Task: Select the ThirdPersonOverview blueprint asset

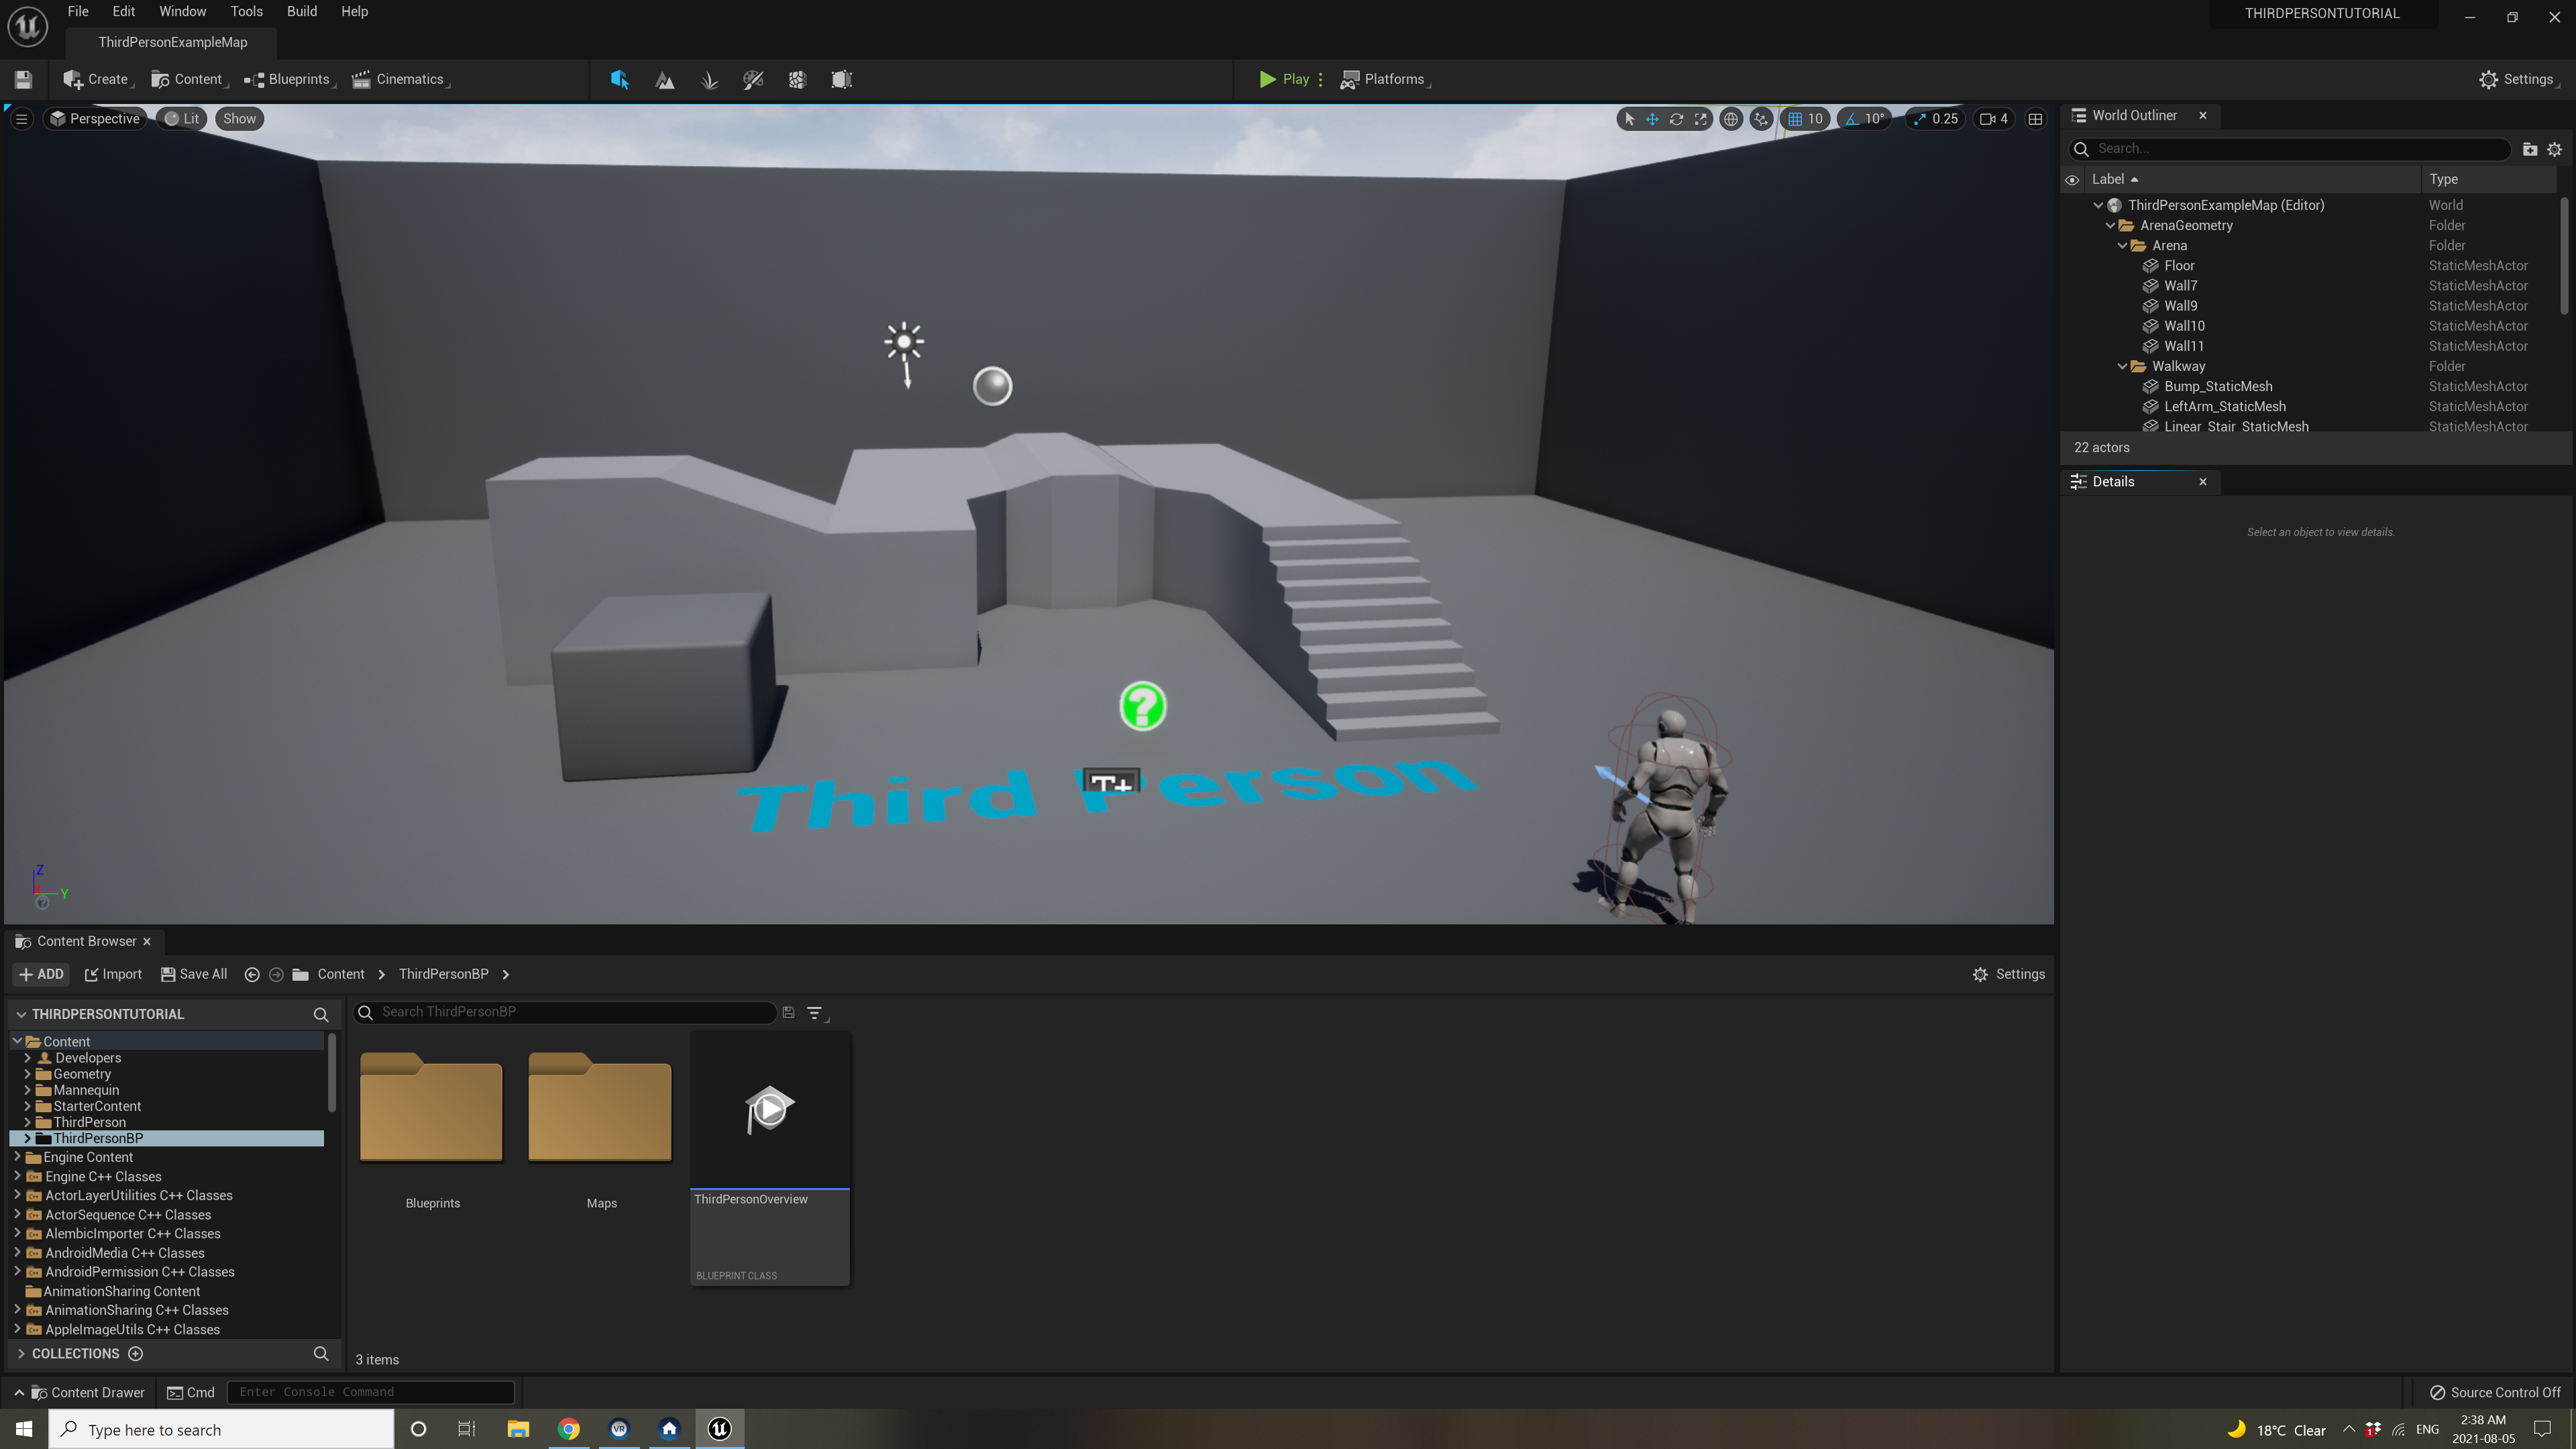Action: pos(770,1159)
